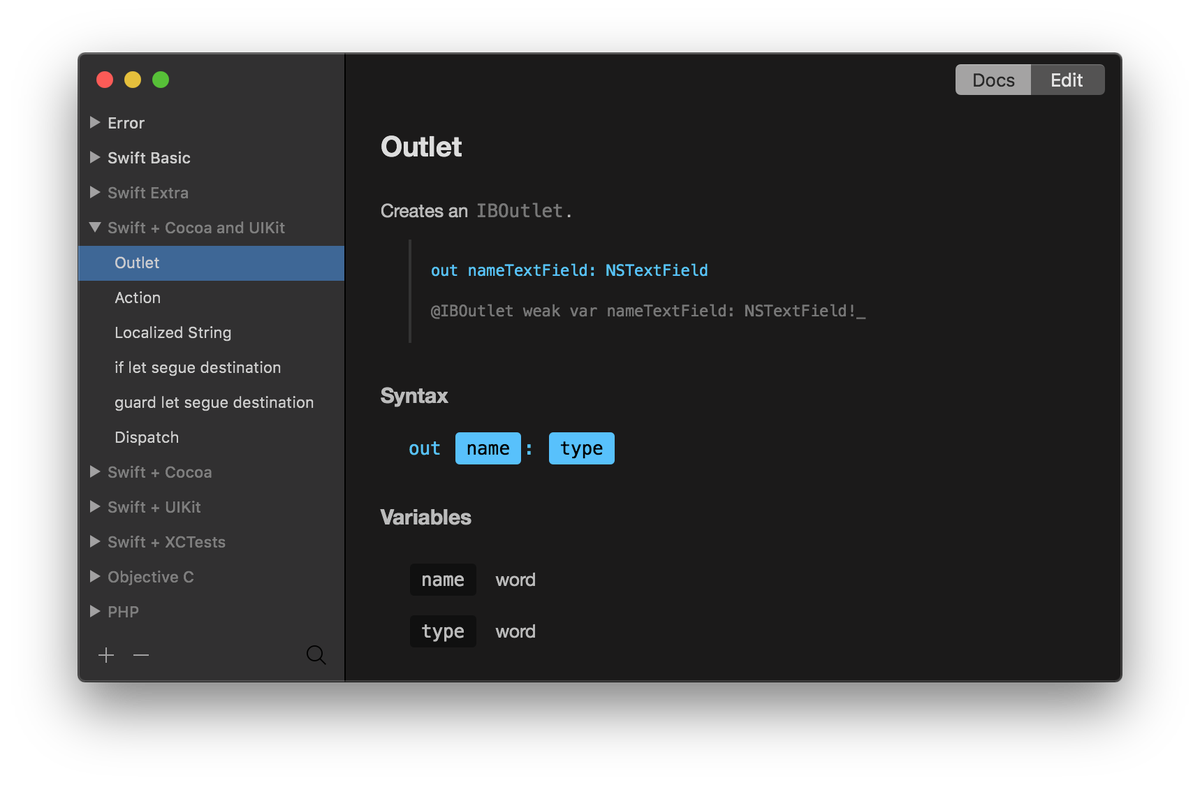Click the 'out' keyword in Syntax

424,449
